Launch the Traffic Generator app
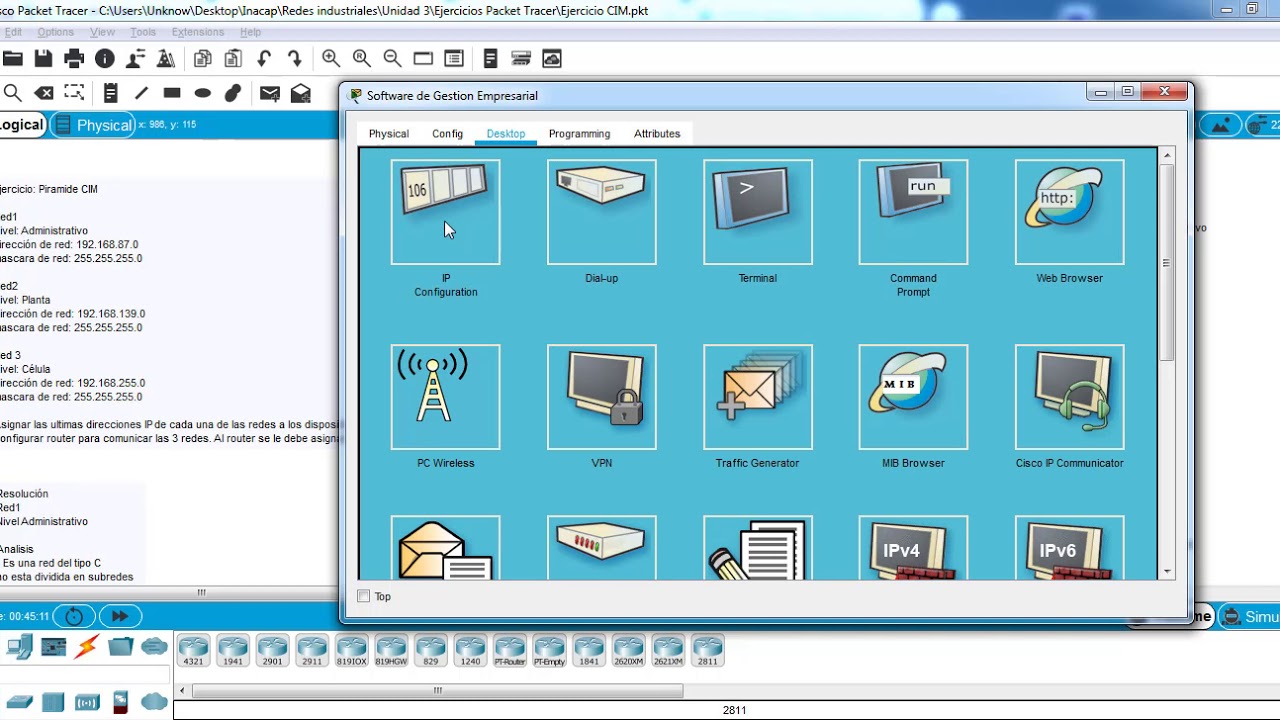This screenshot has height=720, width=1280. click(x=757, y=397)
